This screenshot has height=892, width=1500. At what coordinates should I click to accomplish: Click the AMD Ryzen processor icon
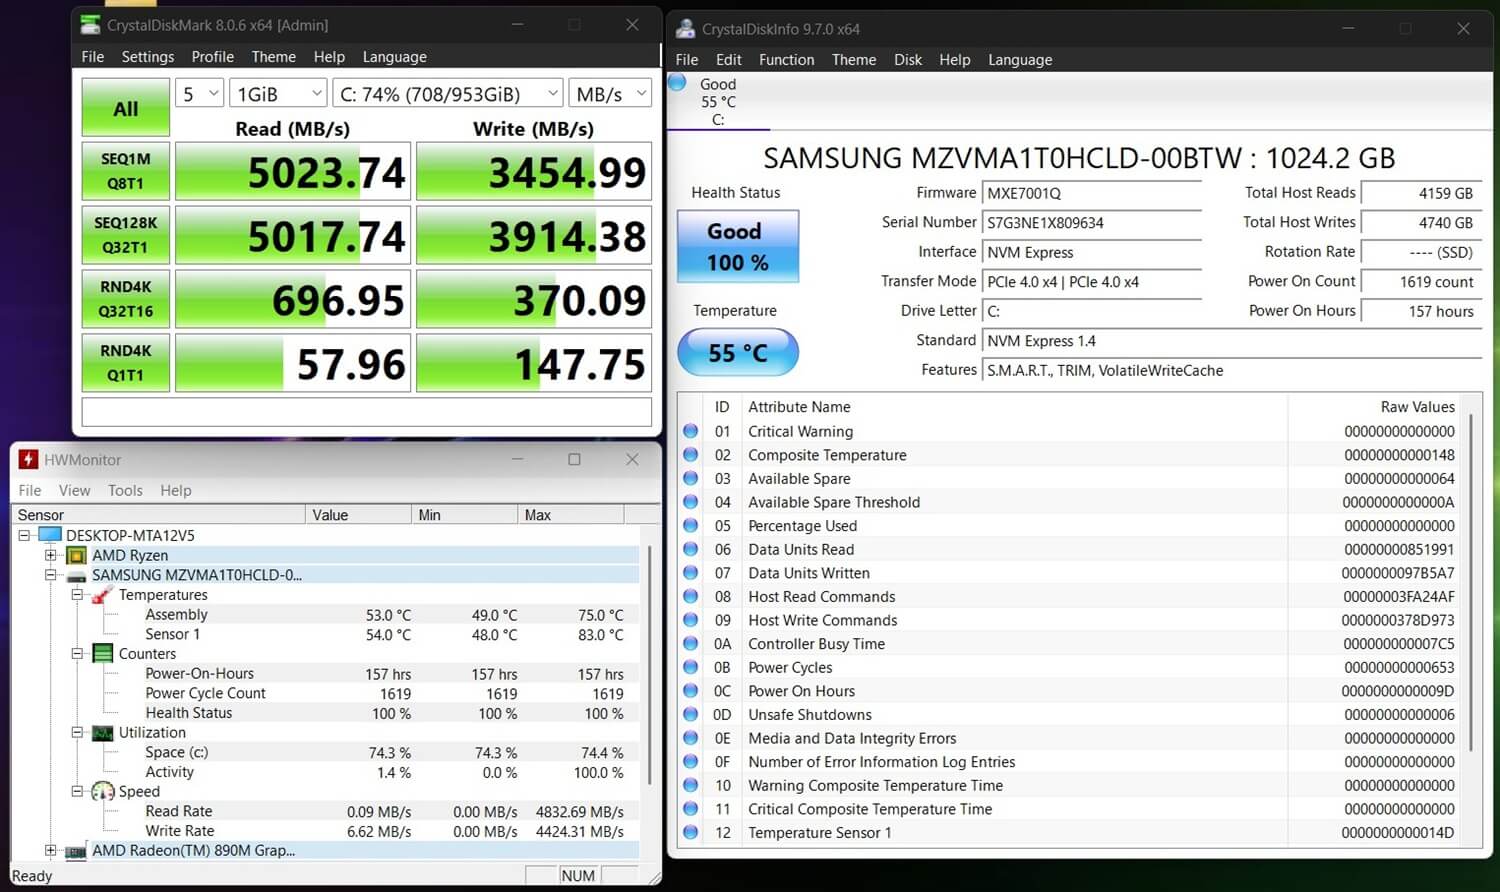(77, 555)
